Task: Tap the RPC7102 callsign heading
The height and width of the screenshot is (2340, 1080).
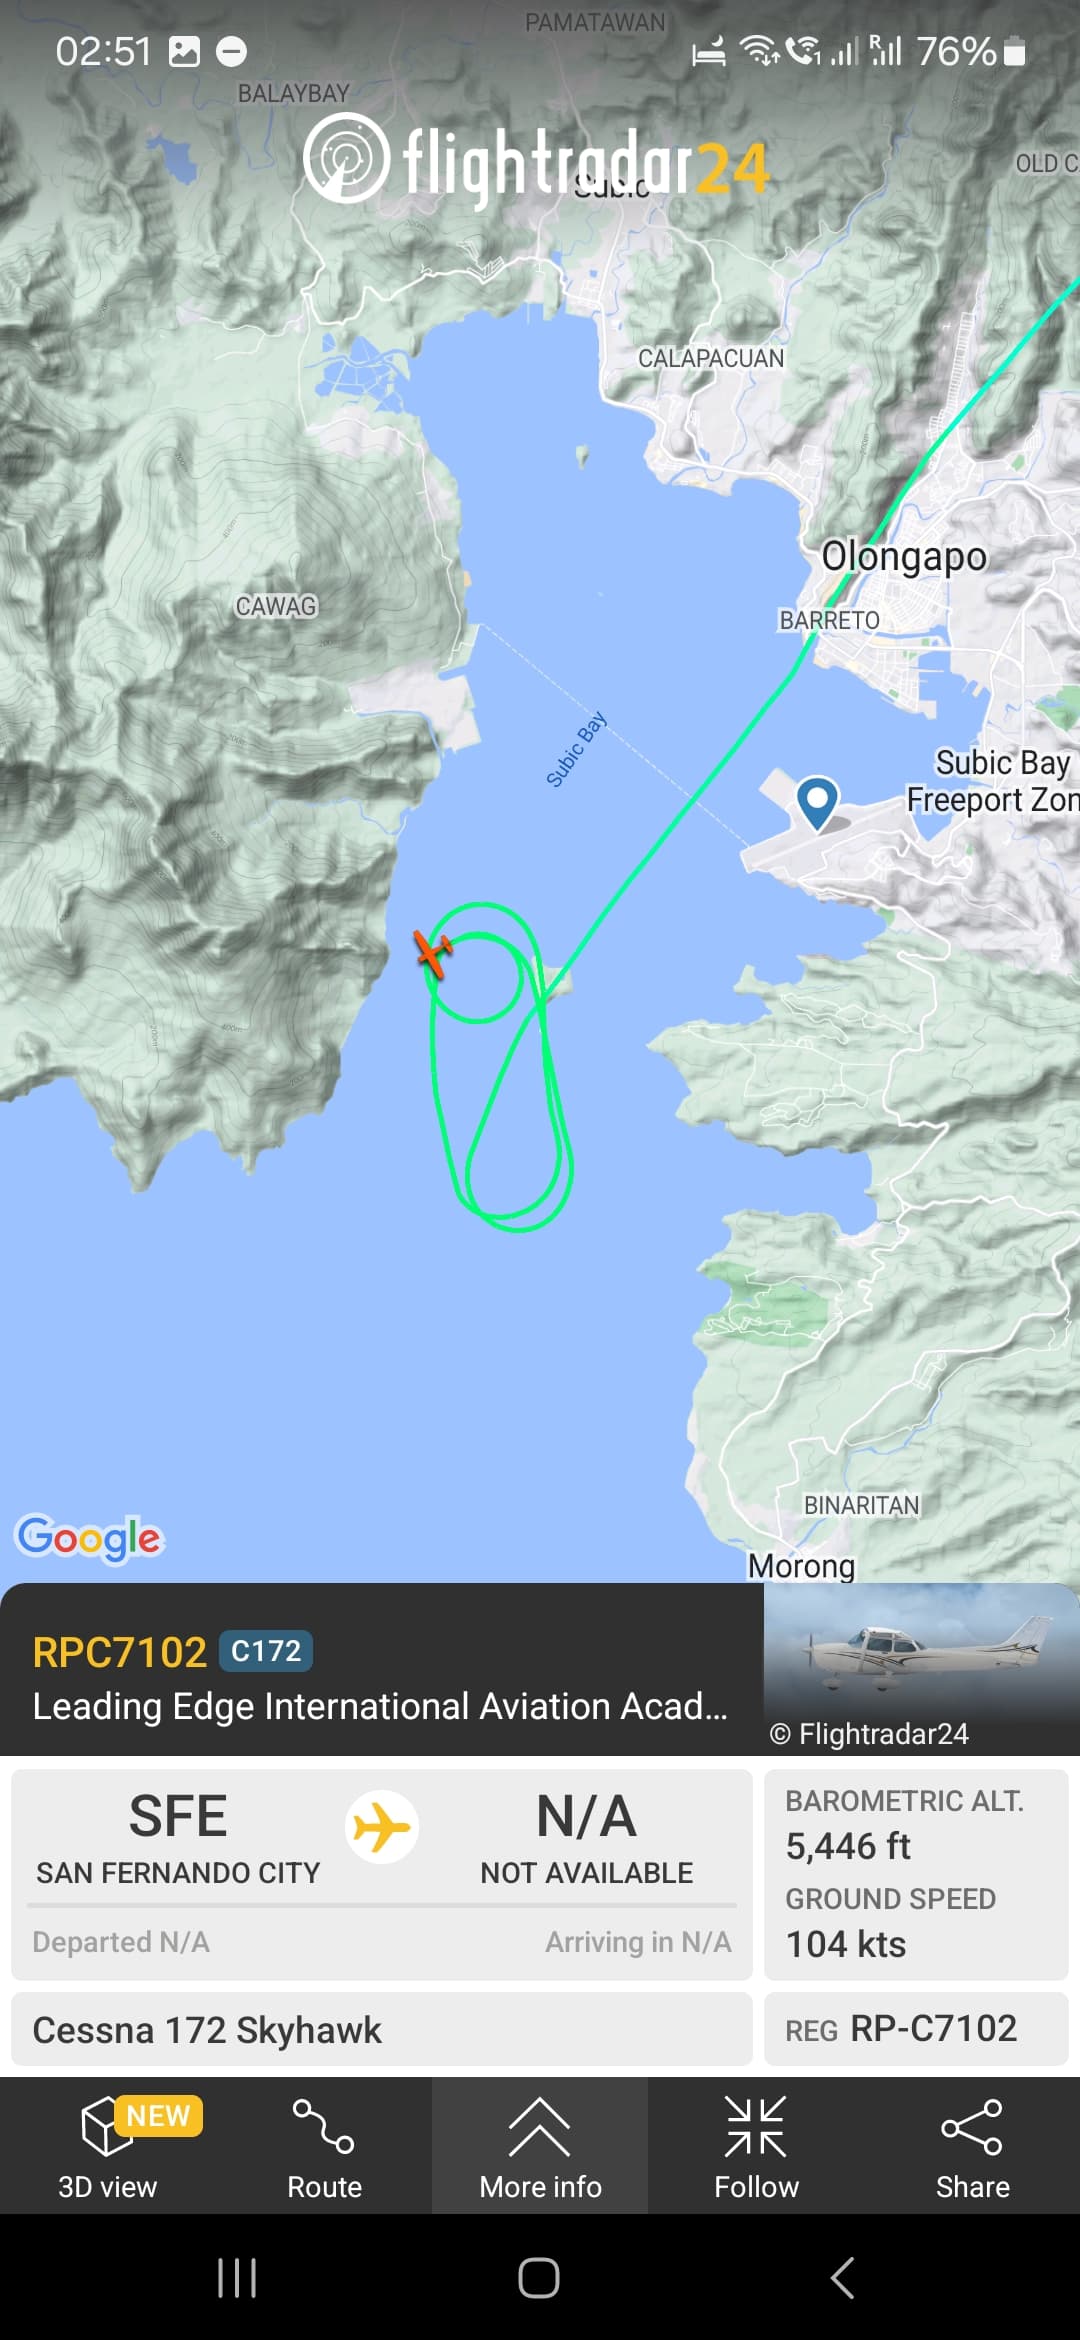Action: pos(119,1652)
